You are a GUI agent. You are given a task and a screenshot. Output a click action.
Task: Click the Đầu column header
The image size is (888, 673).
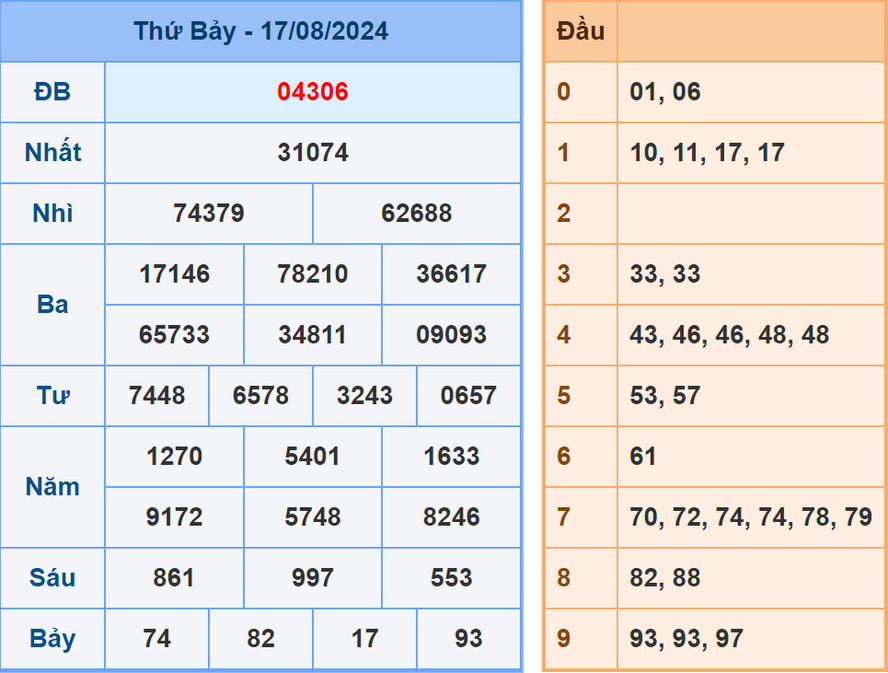[x=580, y=31]
